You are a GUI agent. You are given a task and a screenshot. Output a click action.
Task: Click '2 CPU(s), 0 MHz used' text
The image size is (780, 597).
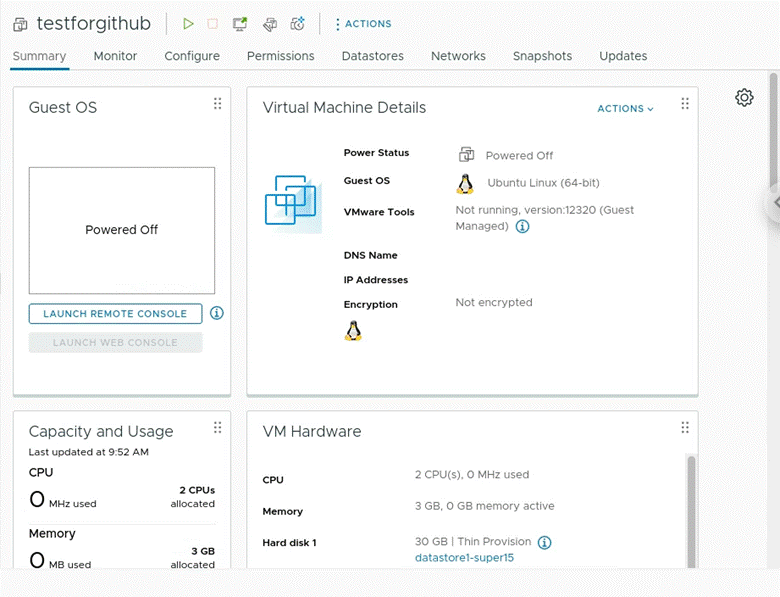pos(472,475)
